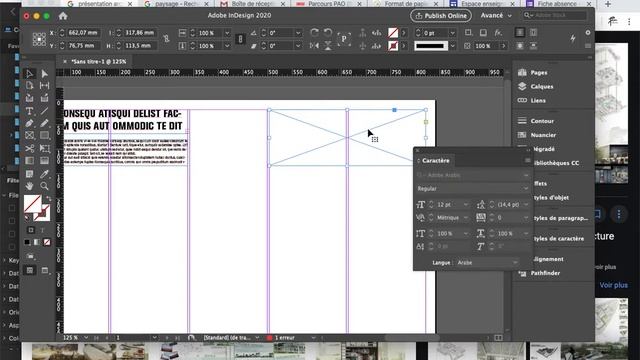The height and width of the screenshot is (360, 640).
Task: Click flip horizontal icon
Action: point(314,45)
